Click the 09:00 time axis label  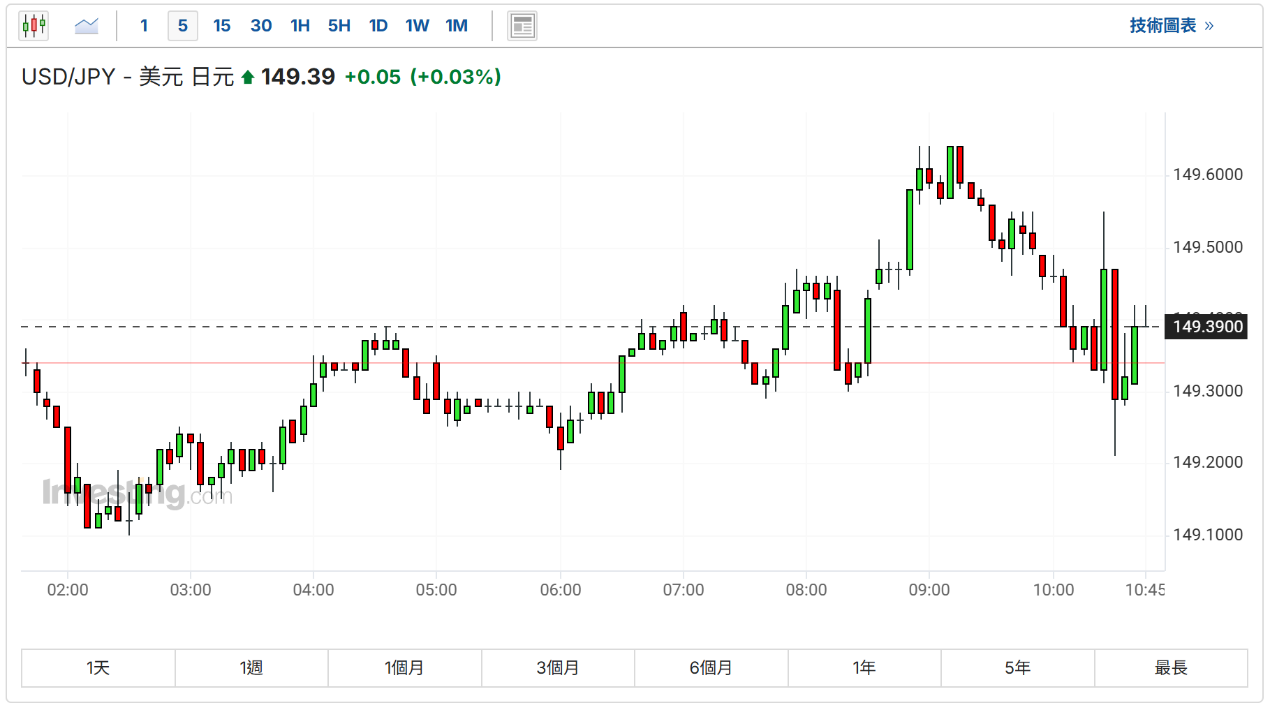tap(929, 590)
